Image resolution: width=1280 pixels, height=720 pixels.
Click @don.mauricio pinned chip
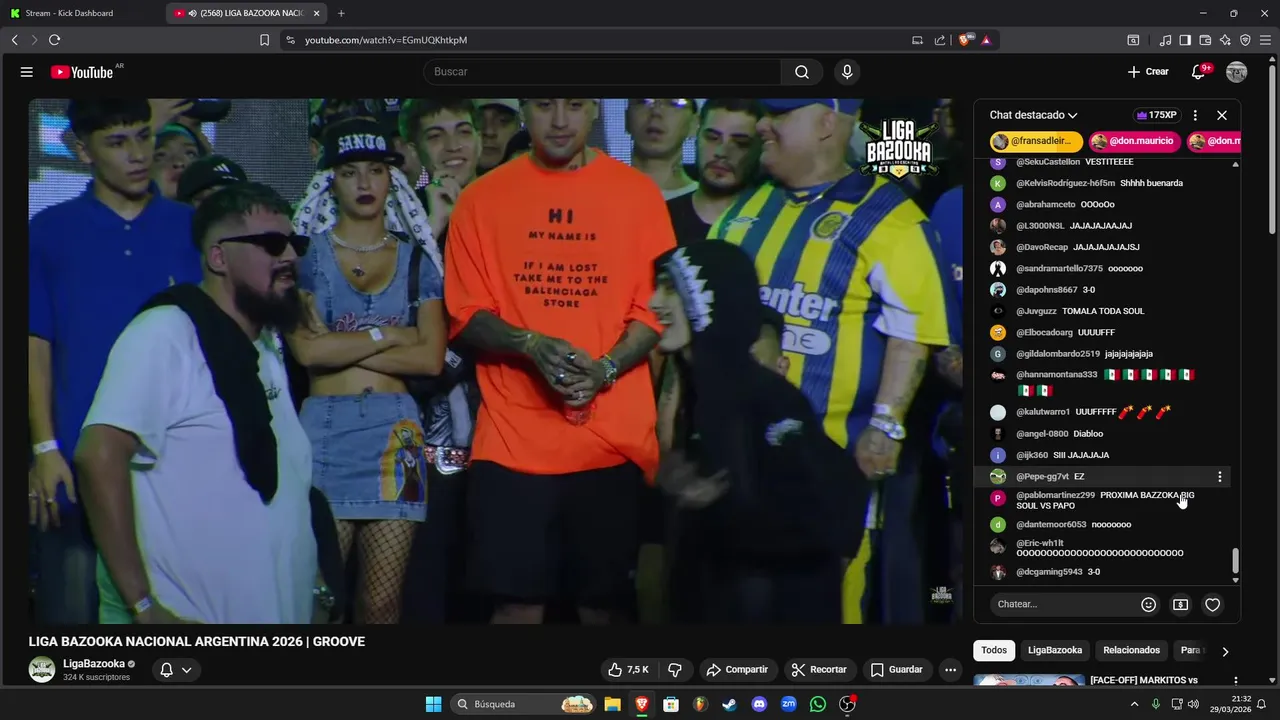pos(1134,142)
